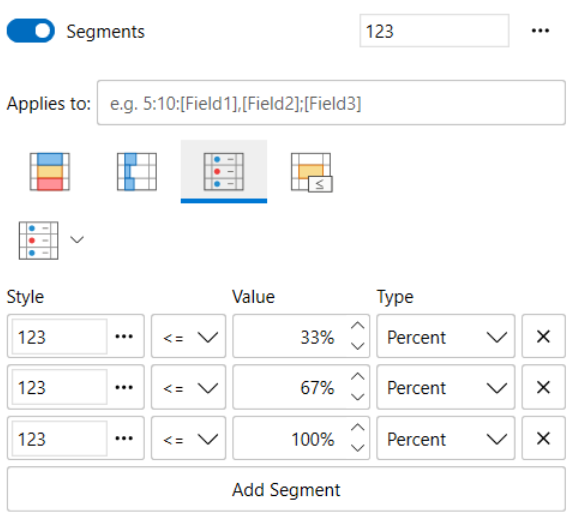This screenshot has width=572, height=513.
Task: Open the <= operator dropdown for 100% row
Action: [189, 438]
